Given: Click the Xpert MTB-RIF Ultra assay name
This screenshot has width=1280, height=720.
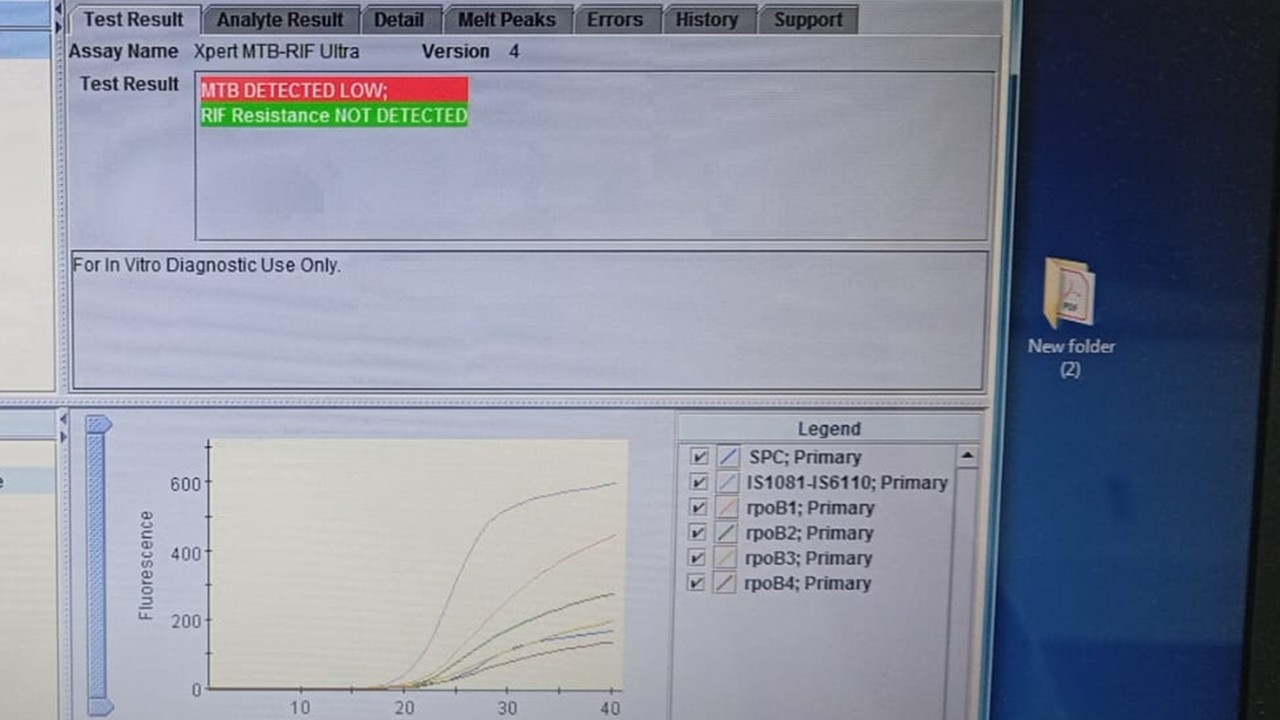Looking at the screenshot, I should coord(277,51).
